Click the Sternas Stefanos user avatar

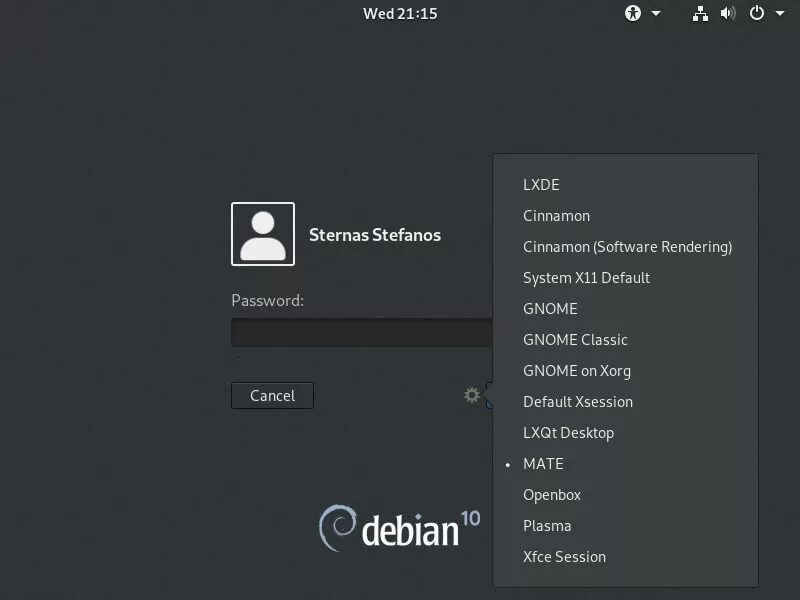[x=263, y=234]
